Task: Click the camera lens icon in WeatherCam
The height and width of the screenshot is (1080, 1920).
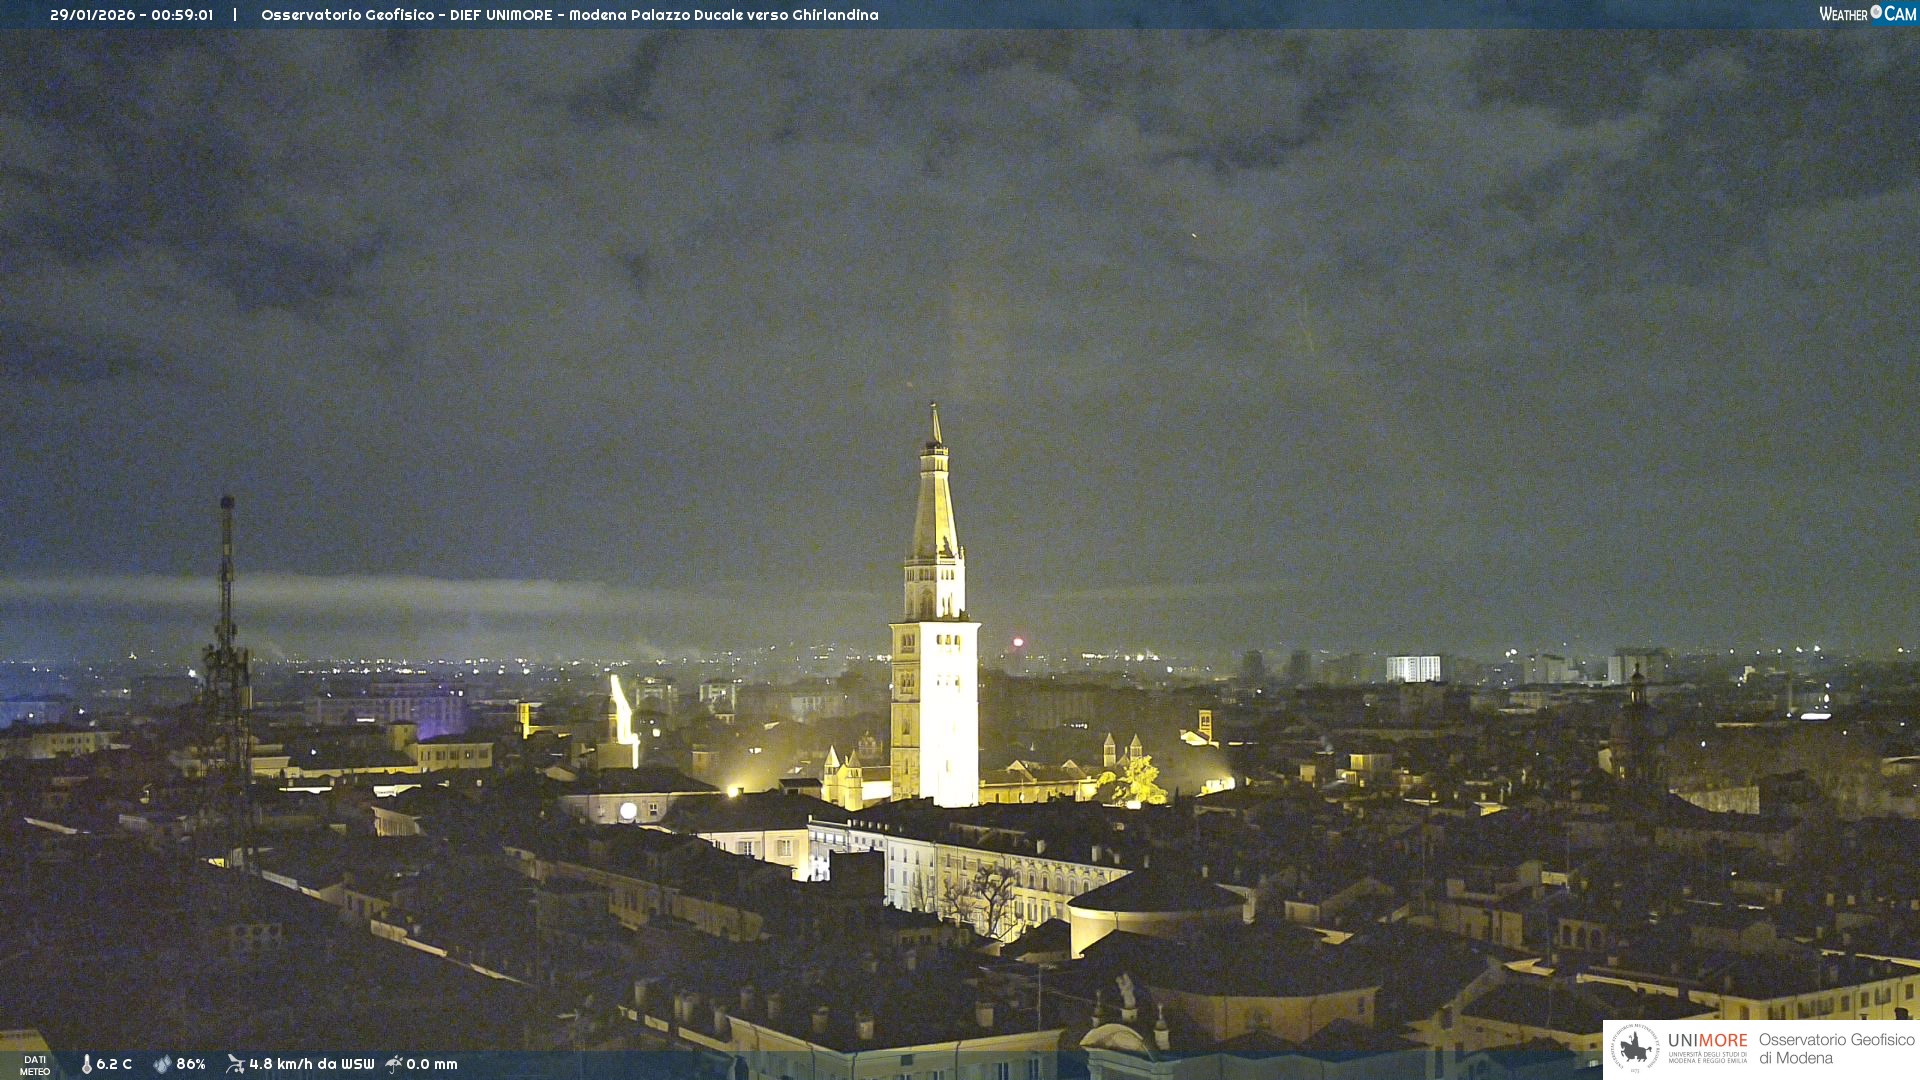Action: [x=1876, y=12]
